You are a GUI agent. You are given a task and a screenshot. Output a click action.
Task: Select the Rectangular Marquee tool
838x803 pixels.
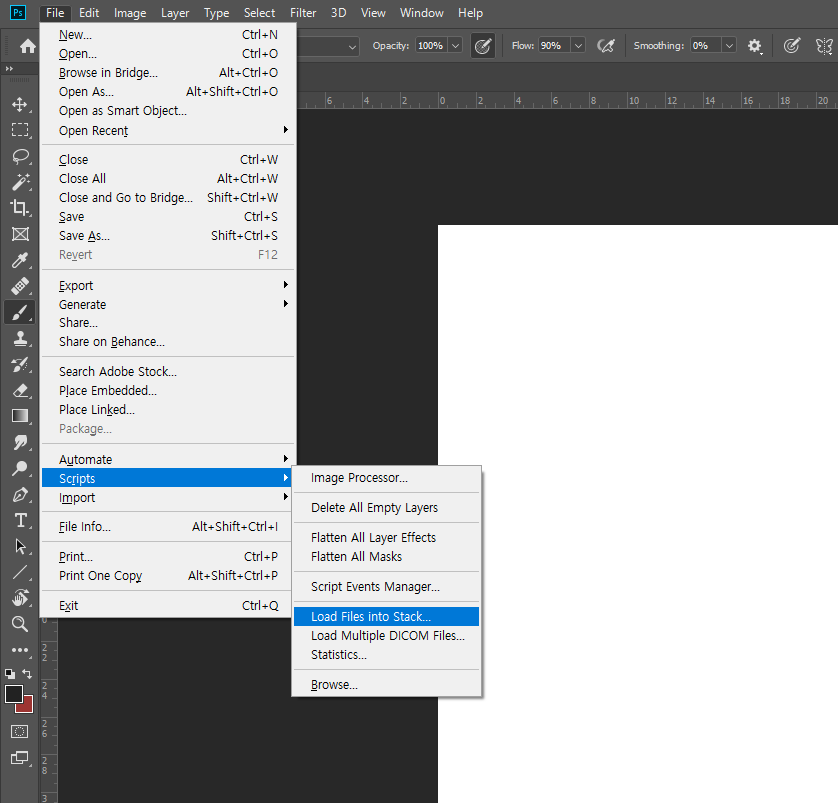(x=20, y=130)
